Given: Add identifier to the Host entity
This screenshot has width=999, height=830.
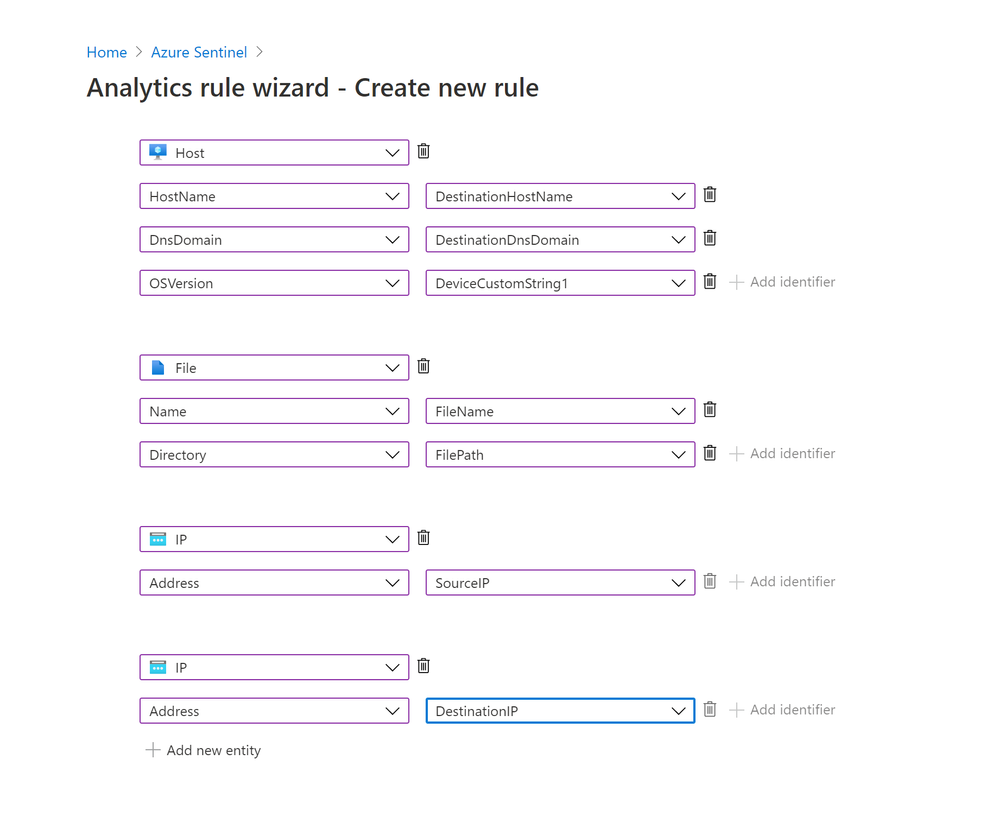Looking at the screenshot, I should (x=782, y=282).
